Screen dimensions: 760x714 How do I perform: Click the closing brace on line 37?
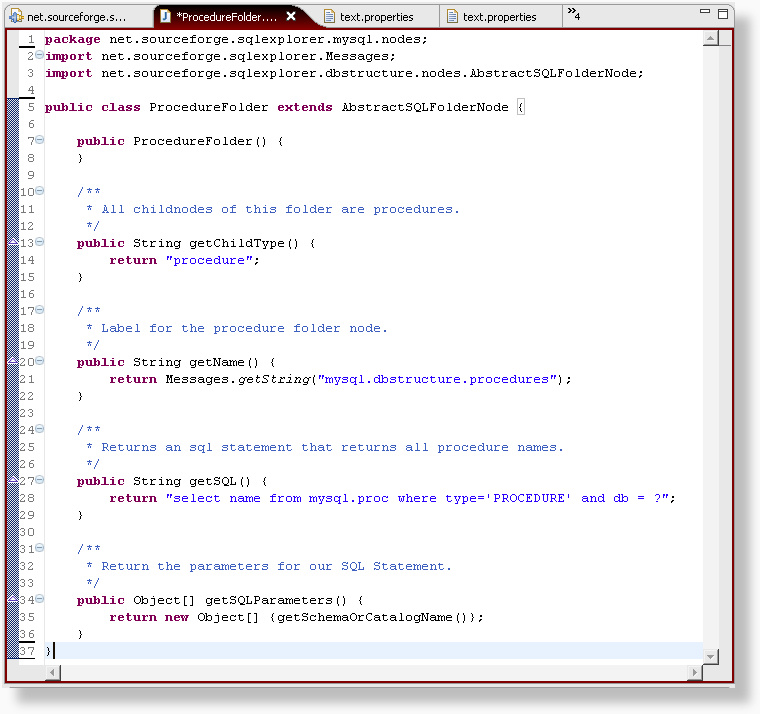(48, 651)
